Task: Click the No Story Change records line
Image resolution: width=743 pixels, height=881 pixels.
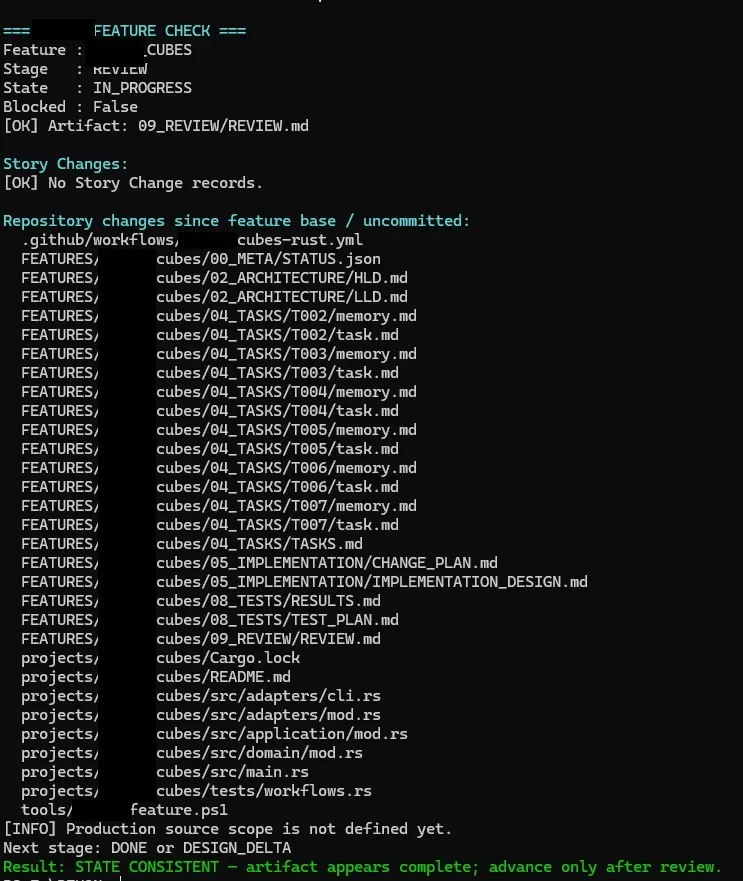Action: (133, 183)
